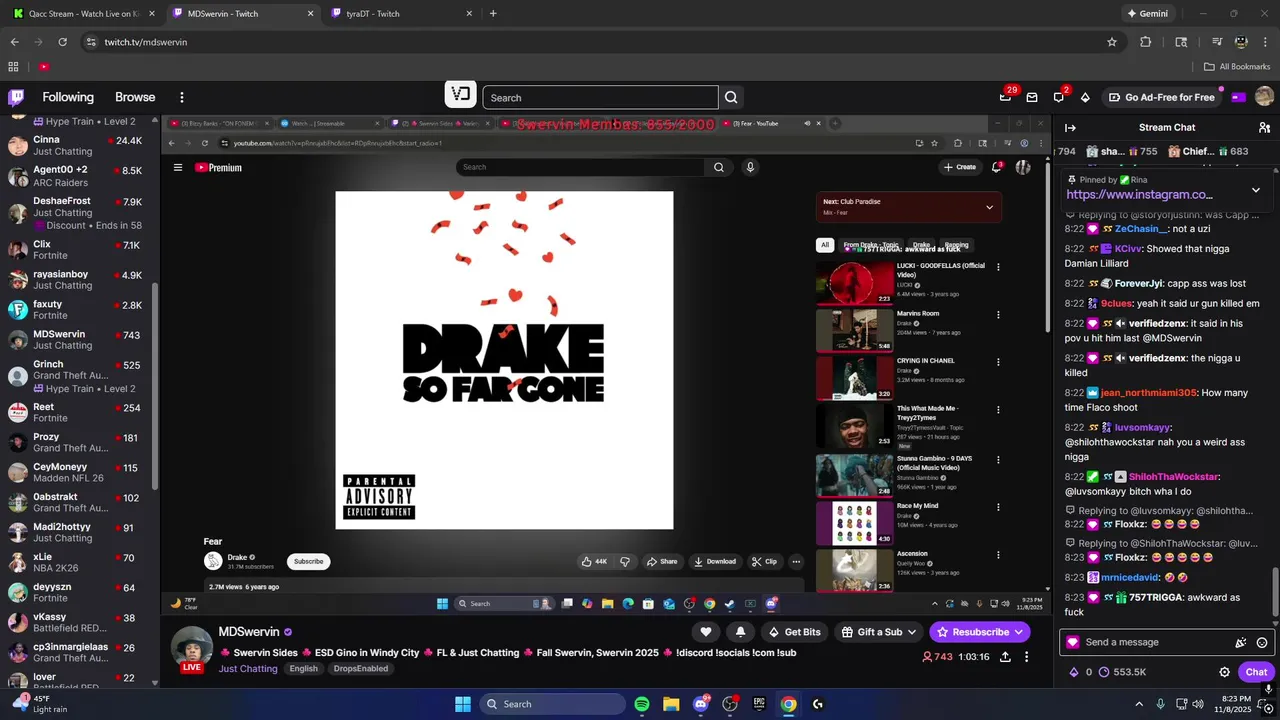Viewport: 1280px width, 720px height.
Task: Click the share stream icon
Action: (1005, 657)
